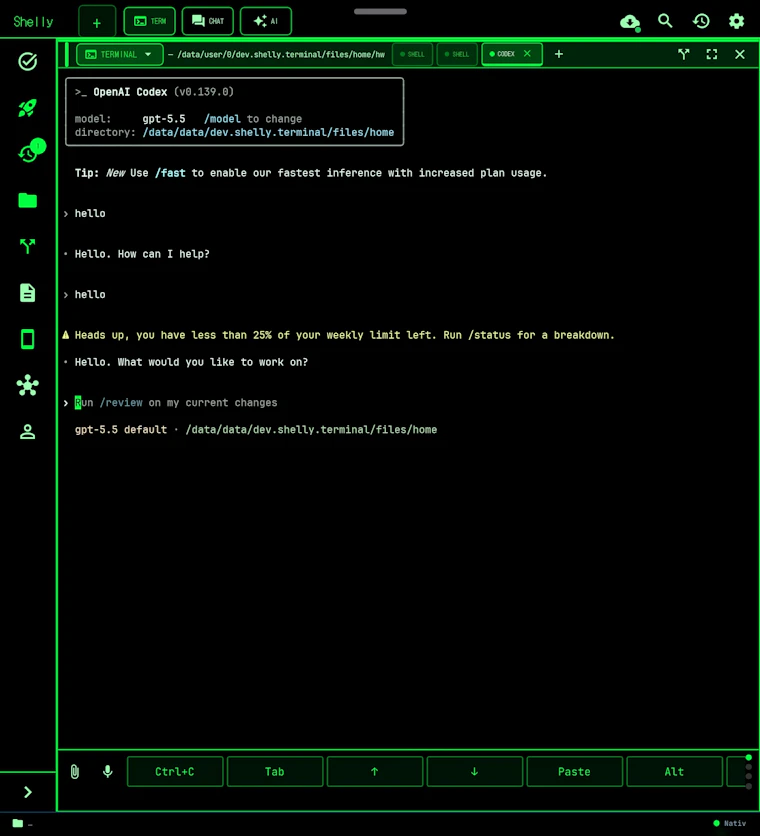Switch to the CHAT mode

pyautogui.click(x=207, y=21)
